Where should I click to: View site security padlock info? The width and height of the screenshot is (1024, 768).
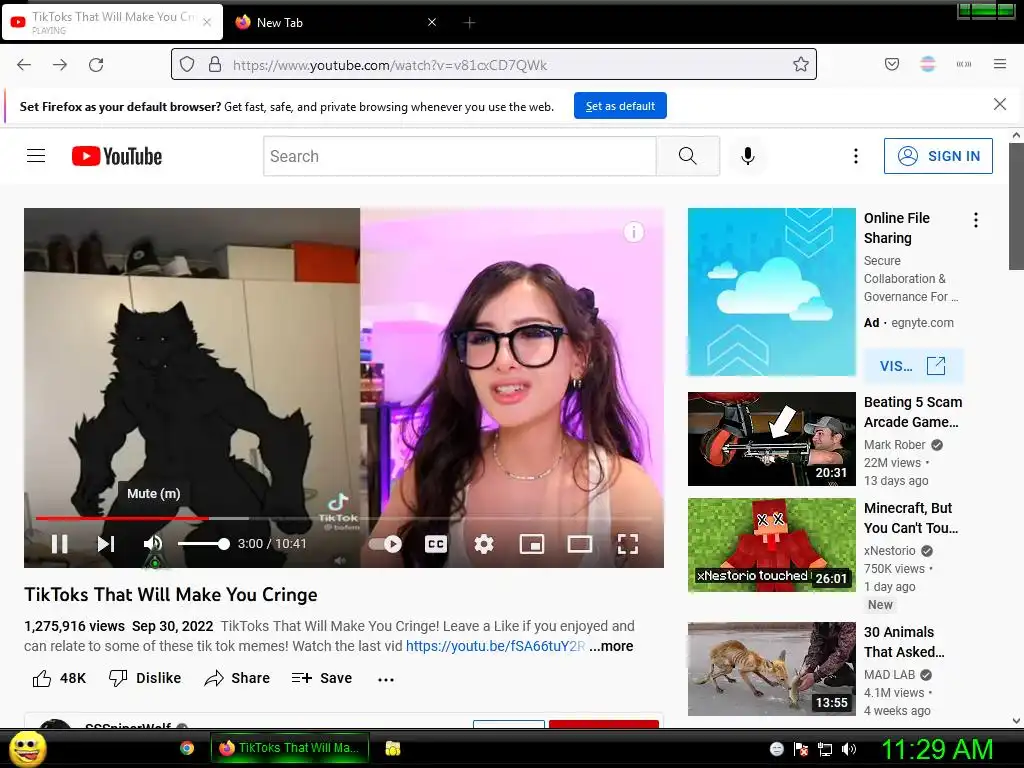pos(215,64)
